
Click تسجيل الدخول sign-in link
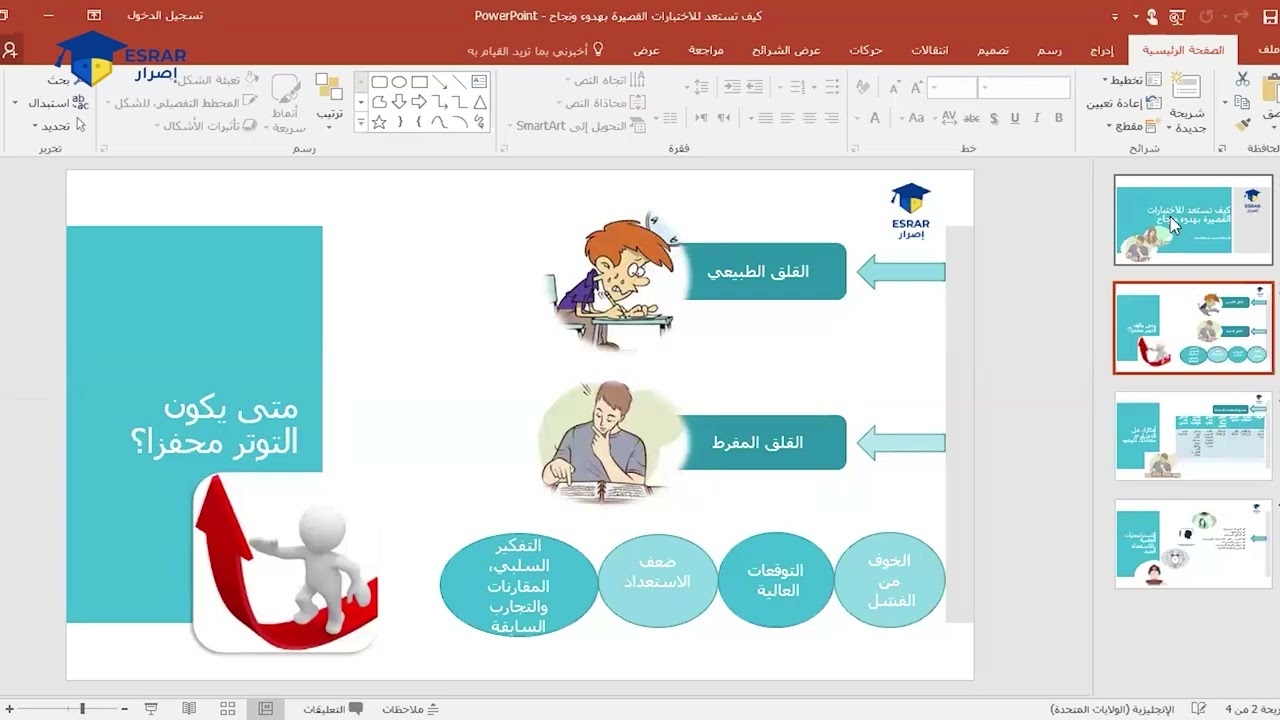coord(165,16)
